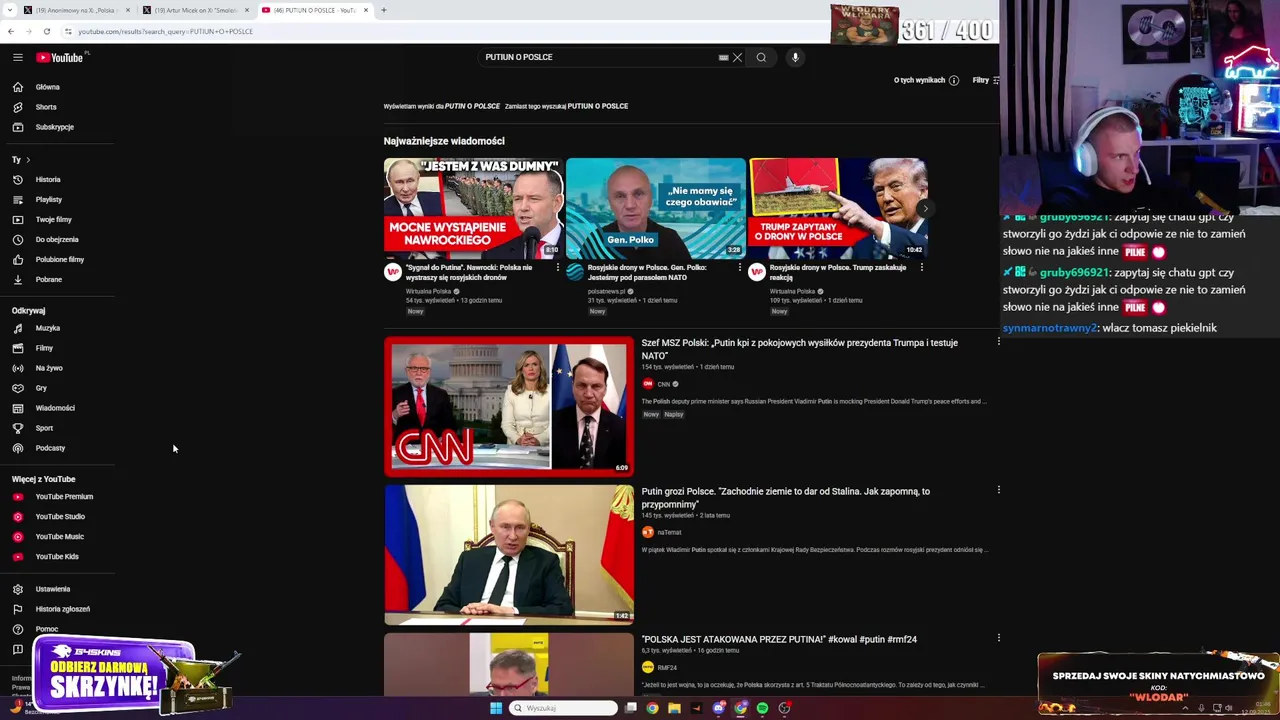Explore Podcasty category
Viewport: 1280px width, 720px height.
(50, 448)
